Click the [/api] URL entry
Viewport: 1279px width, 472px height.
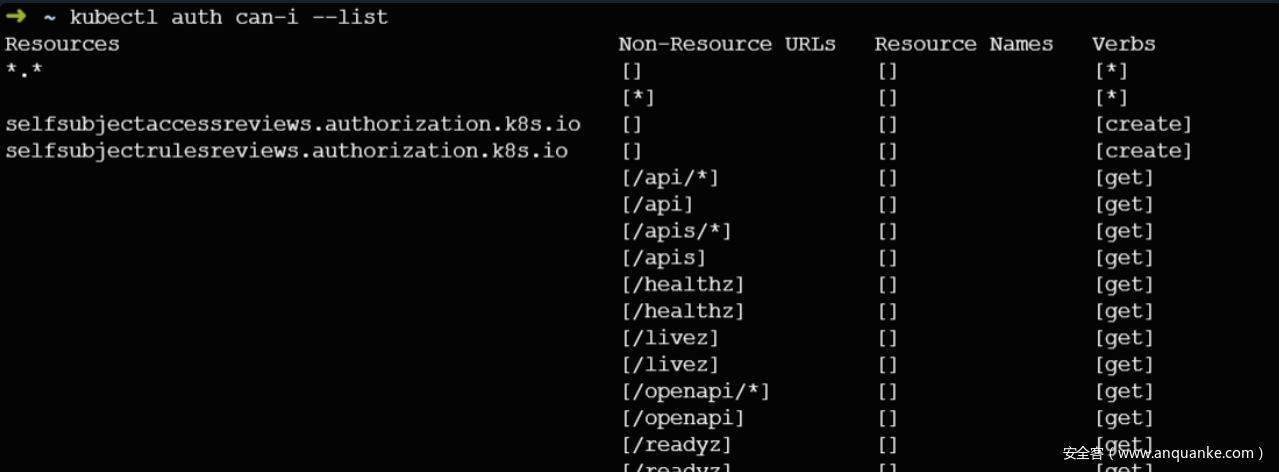(656, 205)
